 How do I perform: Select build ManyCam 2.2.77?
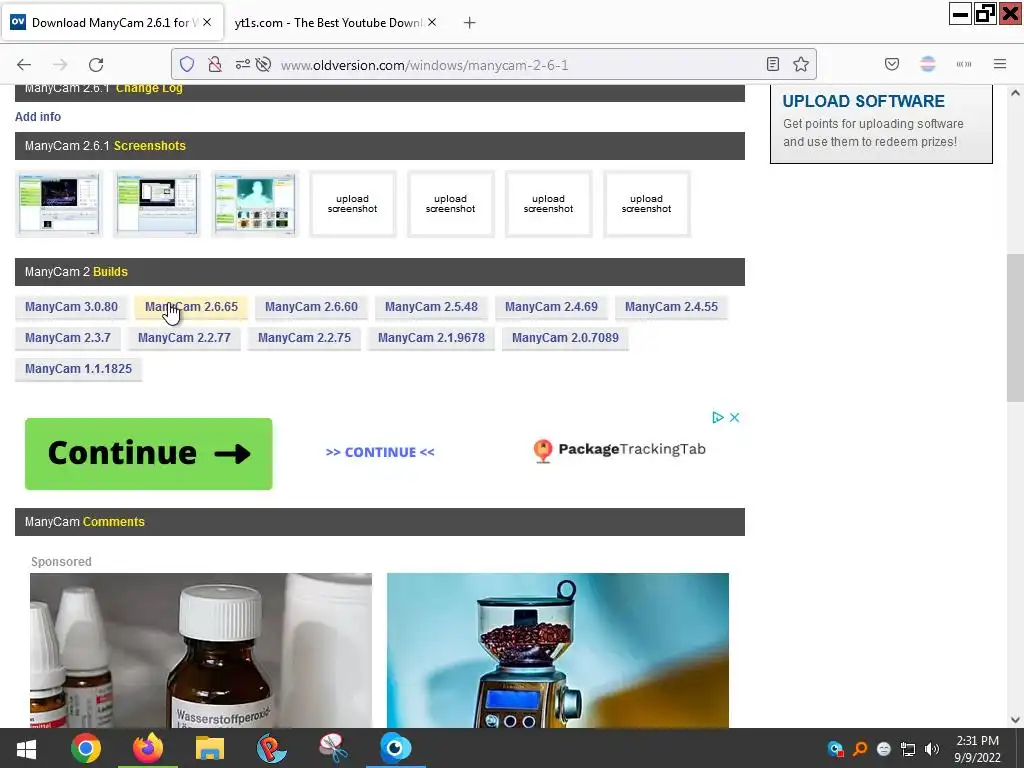[184, 338]
